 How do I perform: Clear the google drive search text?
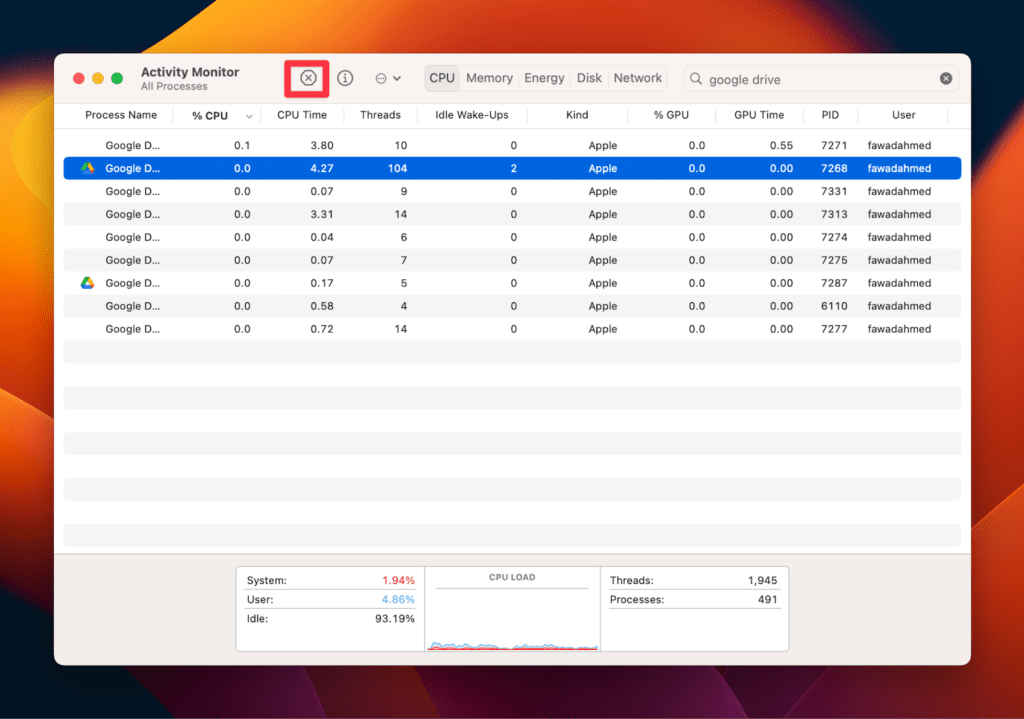946,78
